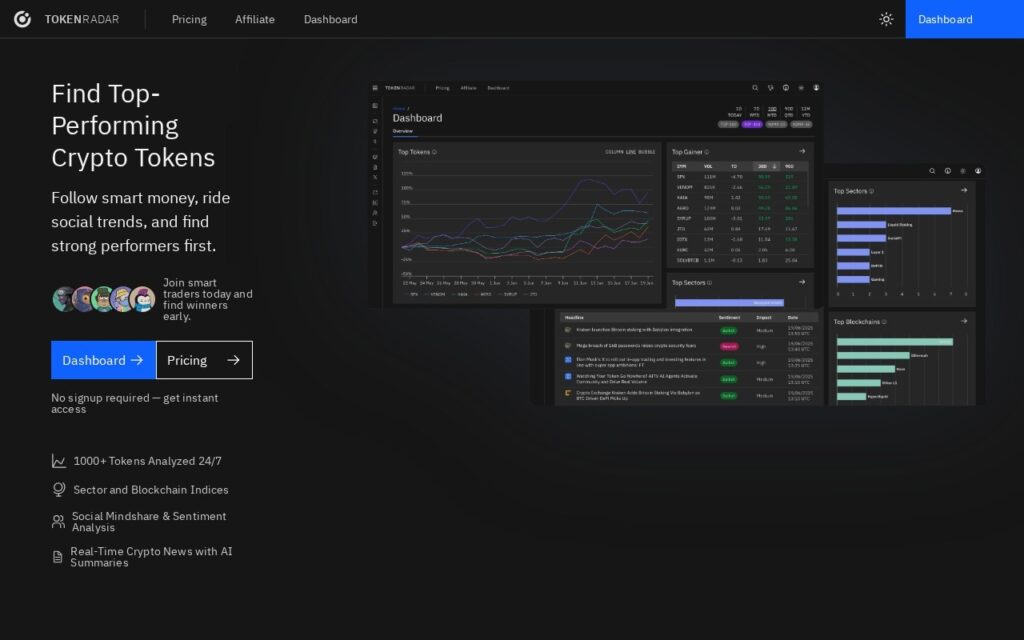Image resolution: width=1024 pixels, height=640 pixels.
Task: Click the icon beside Sector and Blockchain Indices
Action: 59,490
